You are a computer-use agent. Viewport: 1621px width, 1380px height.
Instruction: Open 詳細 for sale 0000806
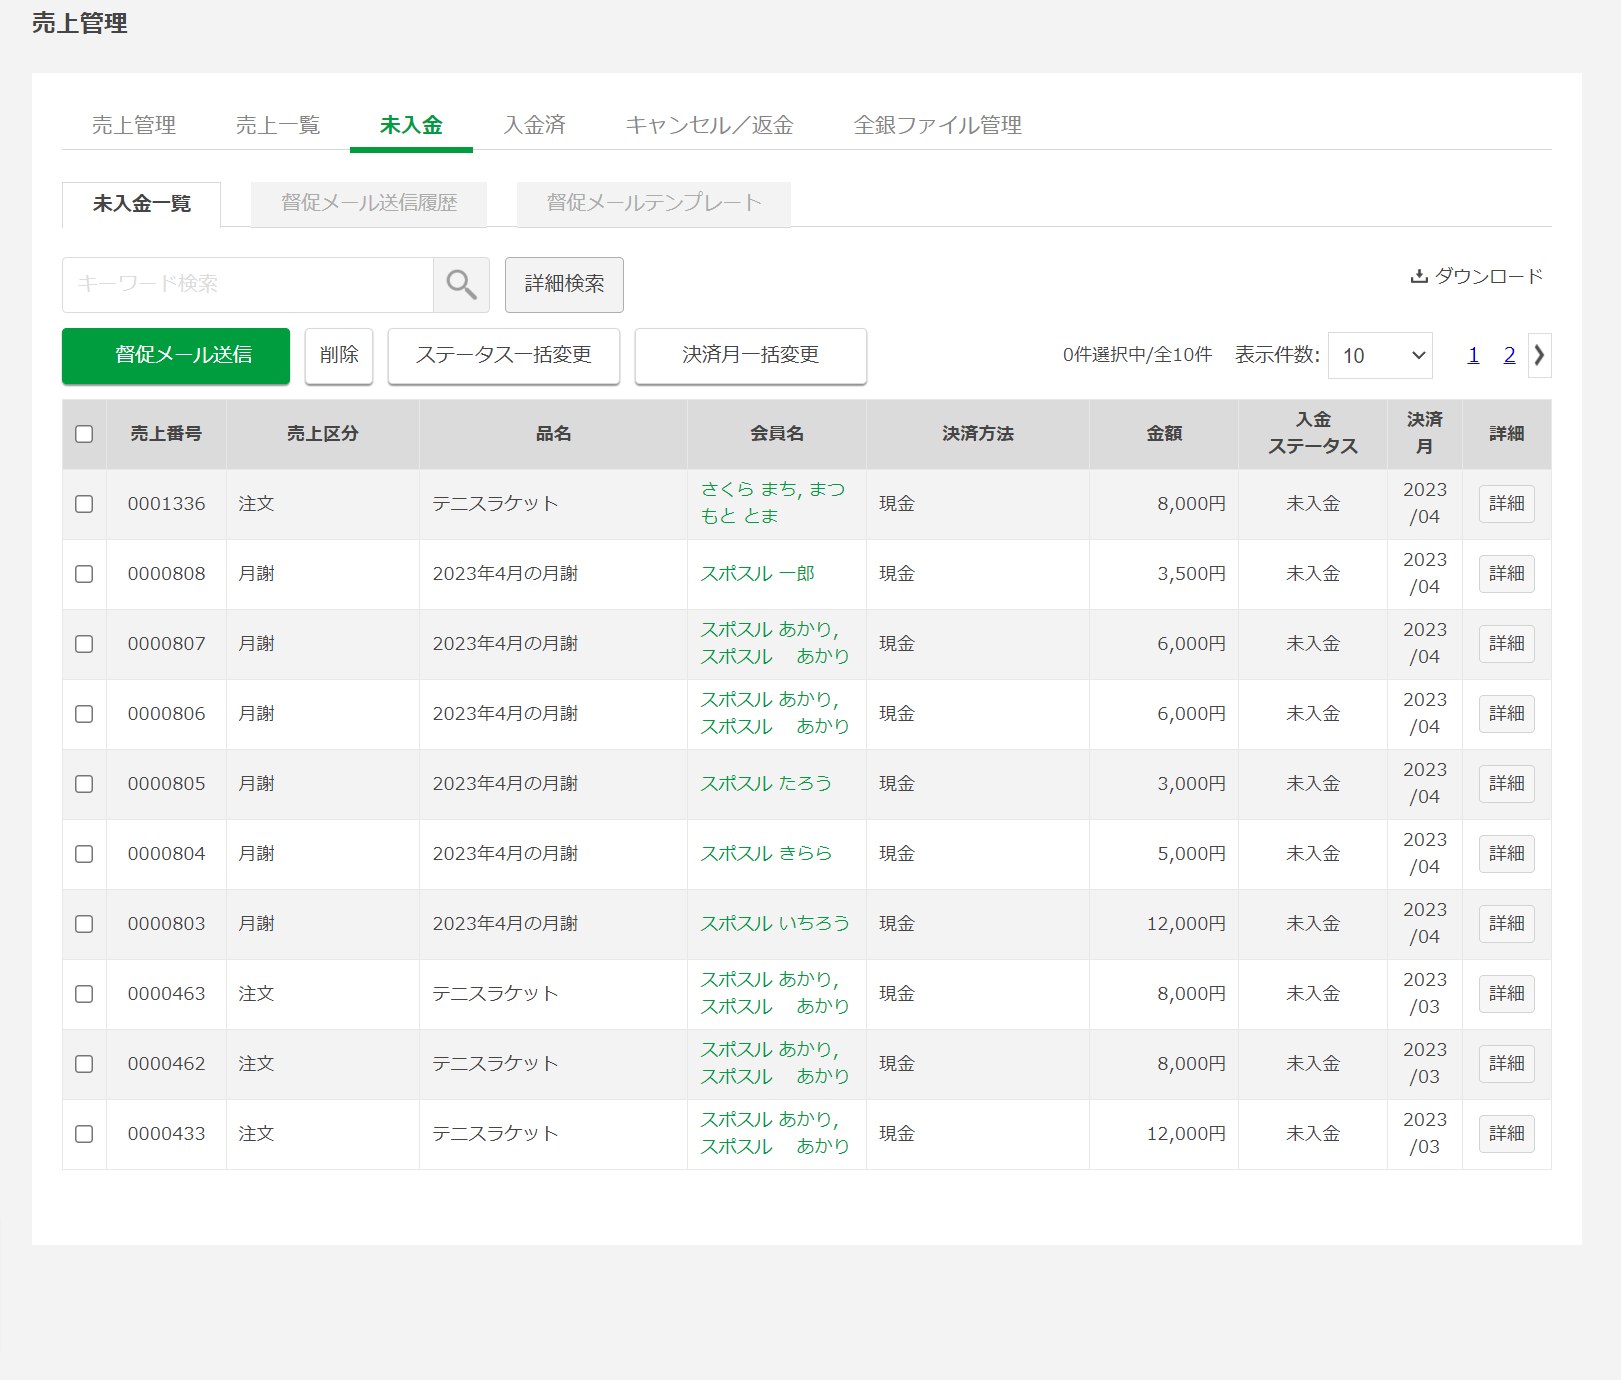pos(1507,714)
